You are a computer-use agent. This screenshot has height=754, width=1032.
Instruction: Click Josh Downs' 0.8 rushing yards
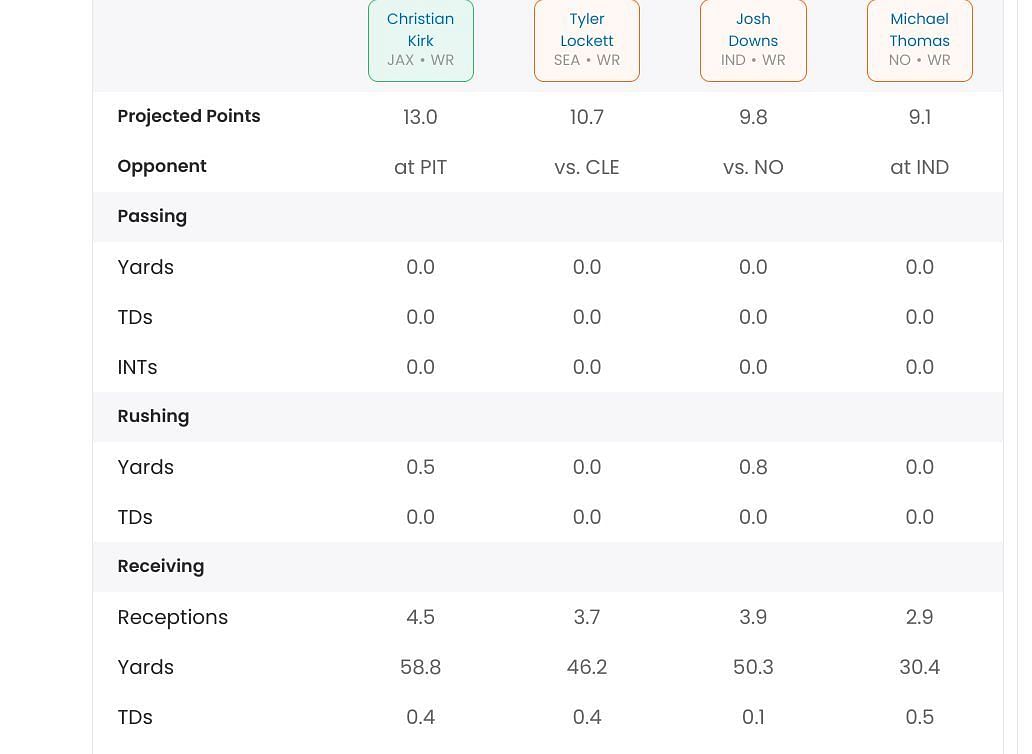(x=753, y=467)
